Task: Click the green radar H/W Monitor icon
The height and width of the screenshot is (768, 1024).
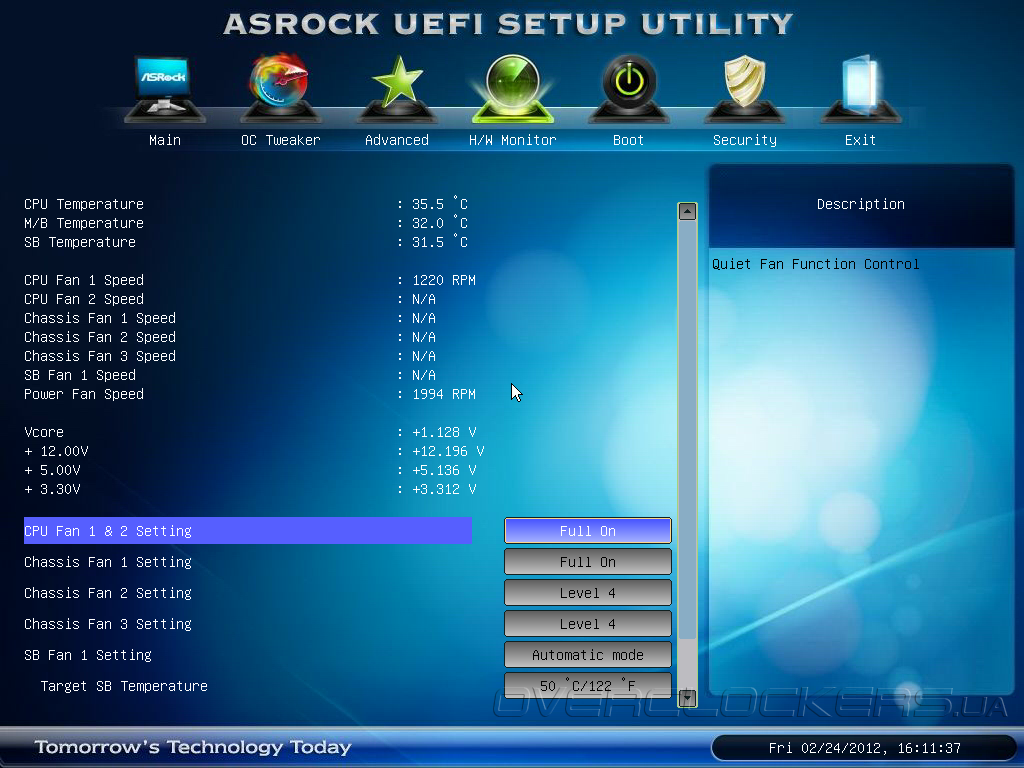Action: click(x=513, y=89)
